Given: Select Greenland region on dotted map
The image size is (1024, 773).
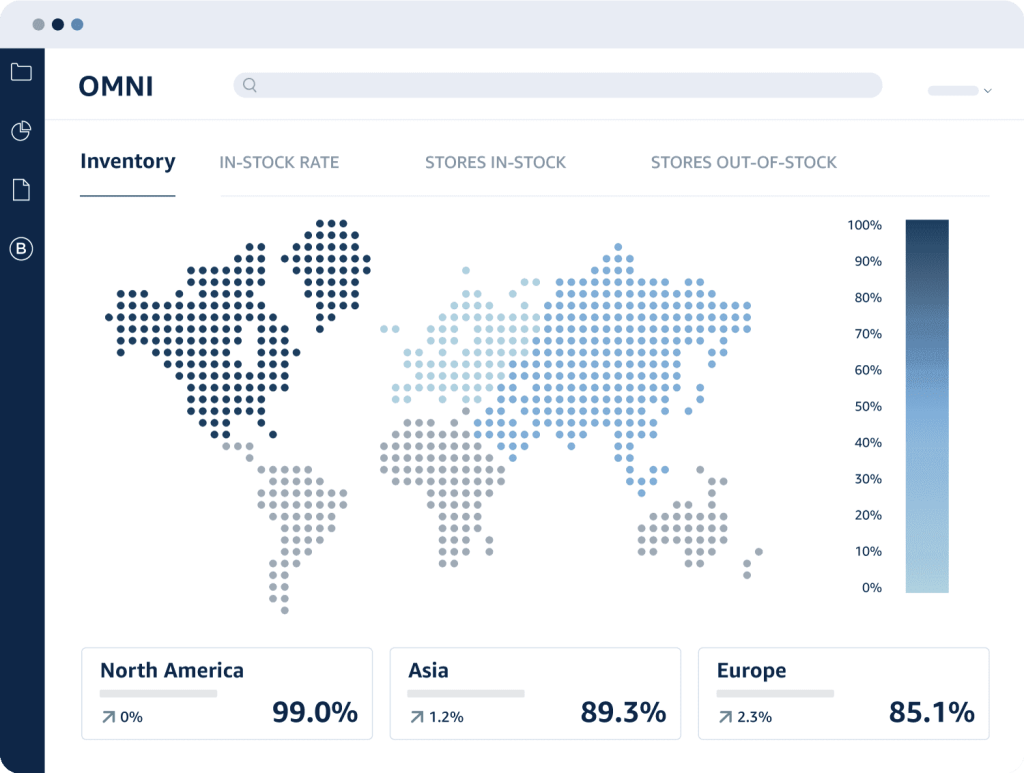Looking at the screenshot, I should pyautogui.click(x=327, y=274).
